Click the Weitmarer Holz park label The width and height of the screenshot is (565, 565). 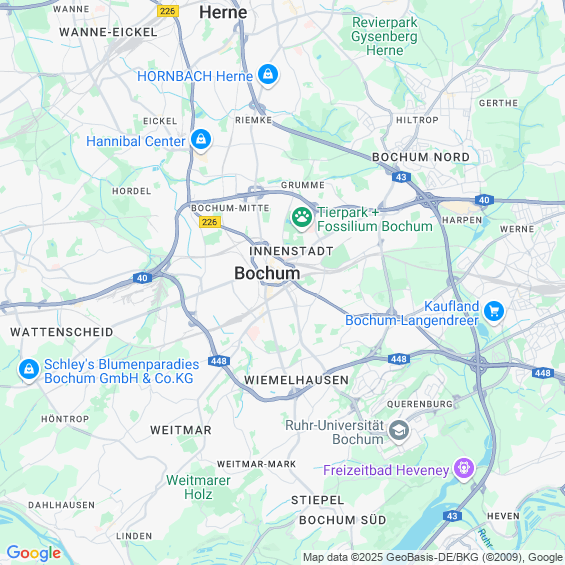coord(198,487)
